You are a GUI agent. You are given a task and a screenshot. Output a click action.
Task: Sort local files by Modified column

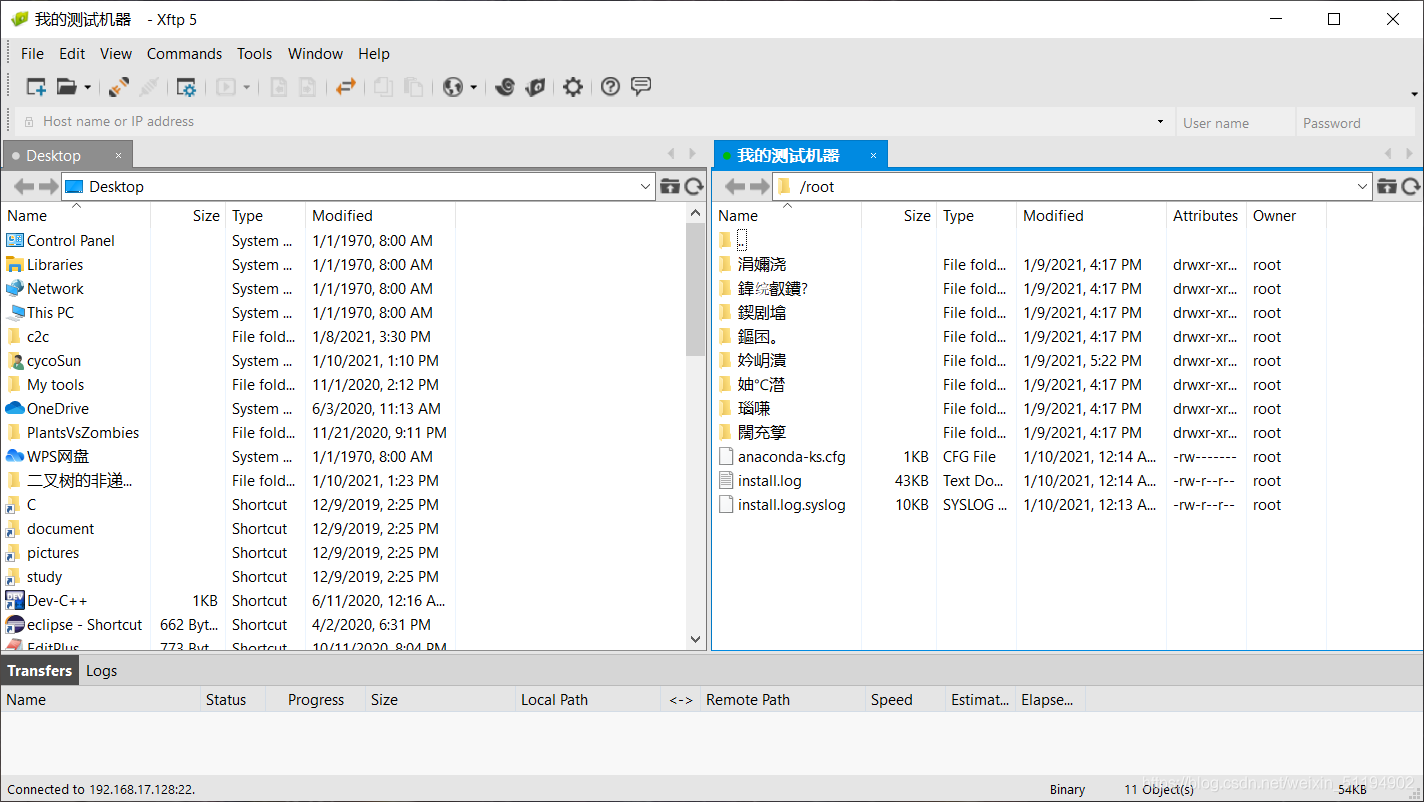[x=380, y=216]
